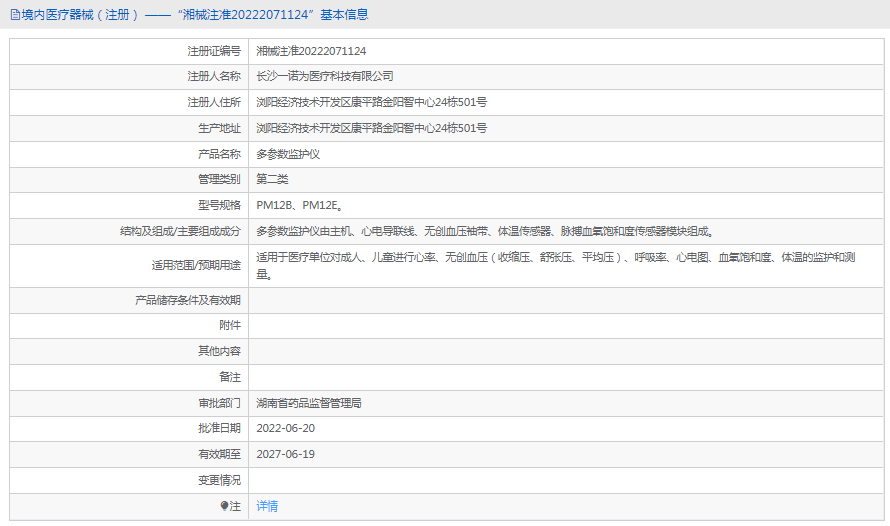Click the 适用范围/预期用途 label
Image resolution: width=890 pixels, height=526 pixels.
[x=196, y=266]
